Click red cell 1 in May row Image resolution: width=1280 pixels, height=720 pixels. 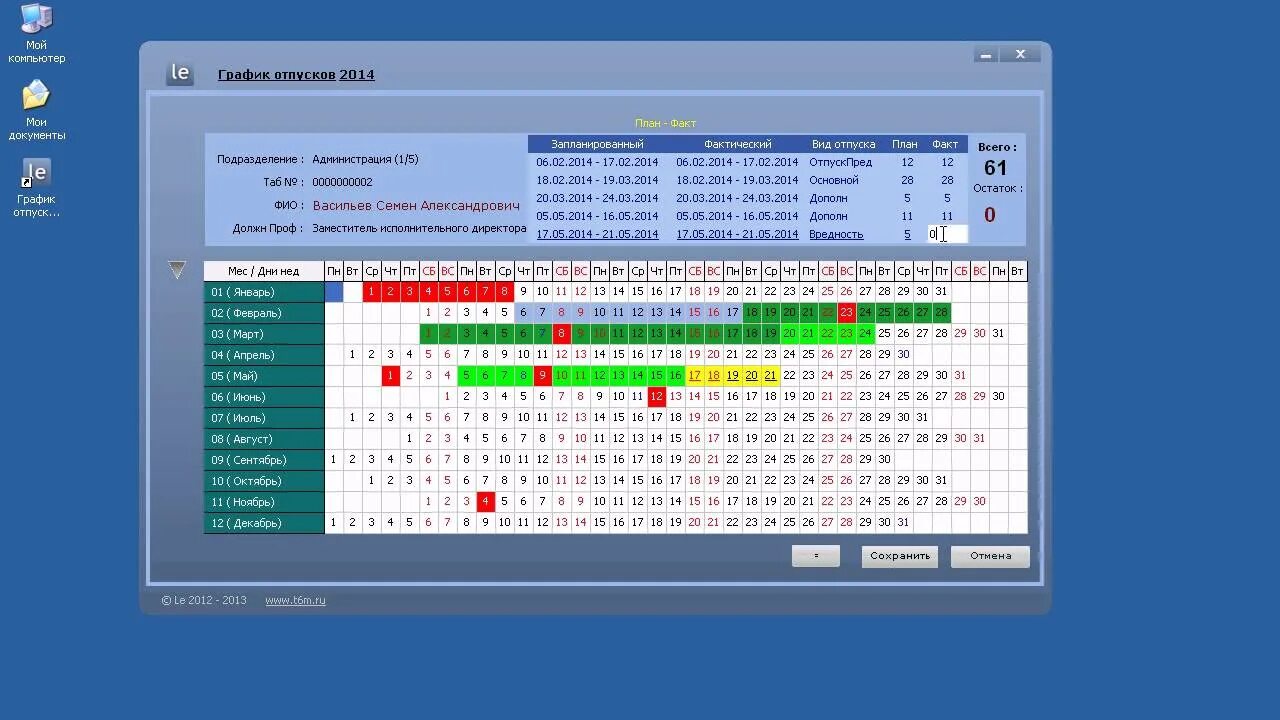point(390,376)
